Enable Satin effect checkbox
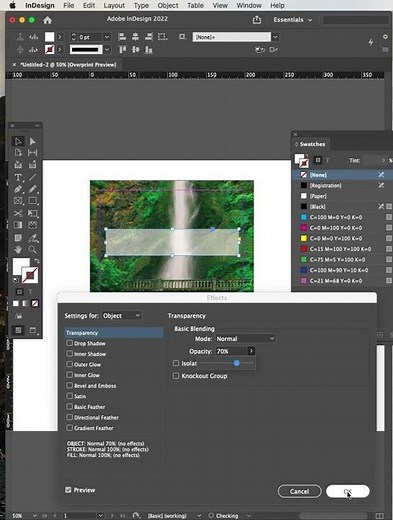 click(69, 396)
